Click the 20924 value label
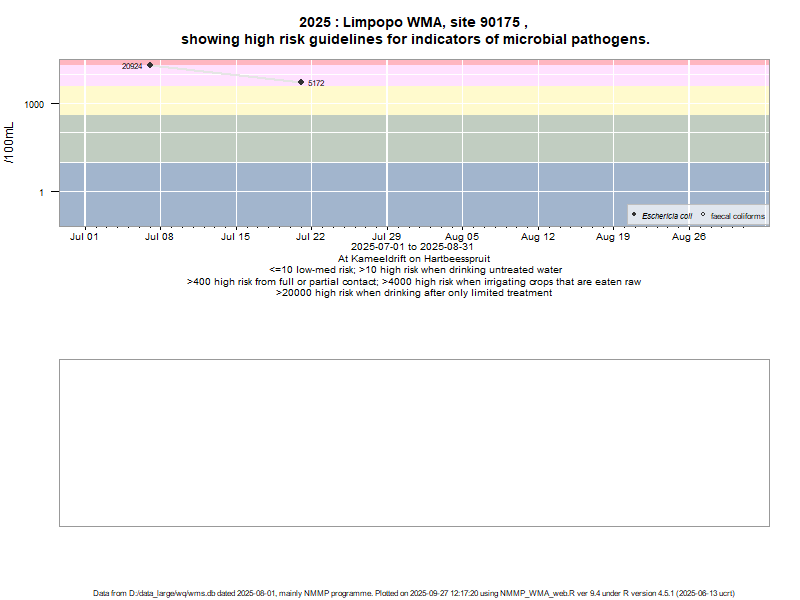The height and width of the screenshot is (600, 800). point(132,66)
